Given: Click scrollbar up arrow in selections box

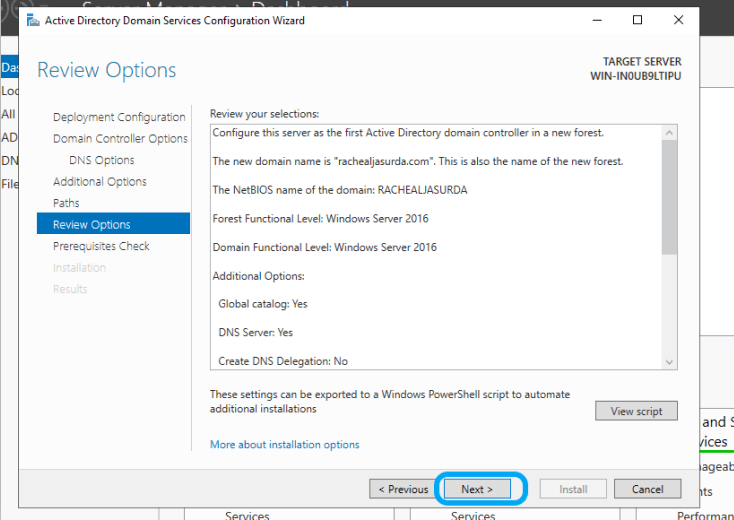Looking at the screenshot, I should coord(669,133).
